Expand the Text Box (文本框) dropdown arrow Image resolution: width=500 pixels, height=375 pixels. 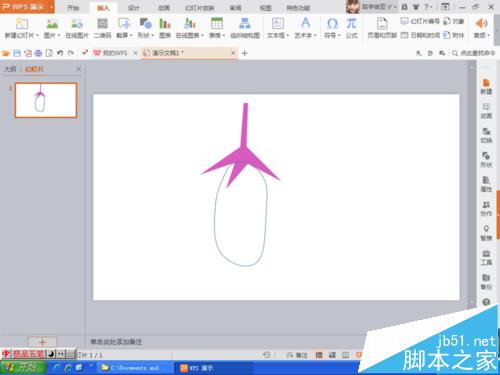287,35
